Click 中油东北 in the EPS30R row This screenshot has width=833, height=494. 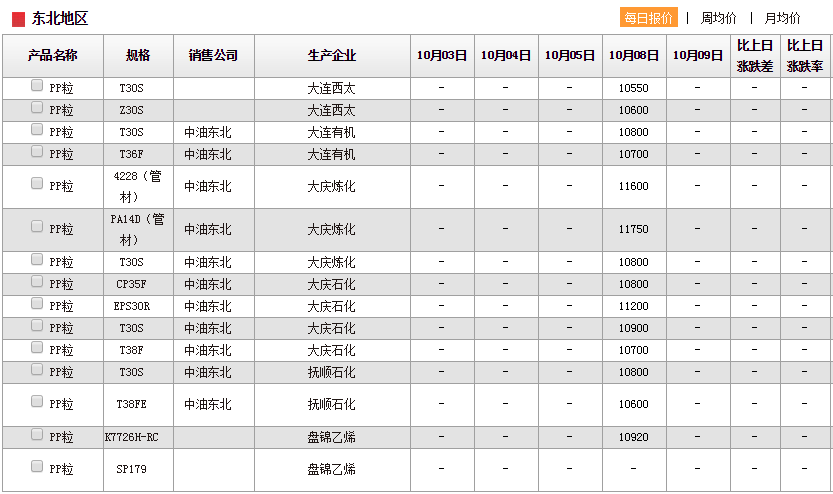click(208, 306)
